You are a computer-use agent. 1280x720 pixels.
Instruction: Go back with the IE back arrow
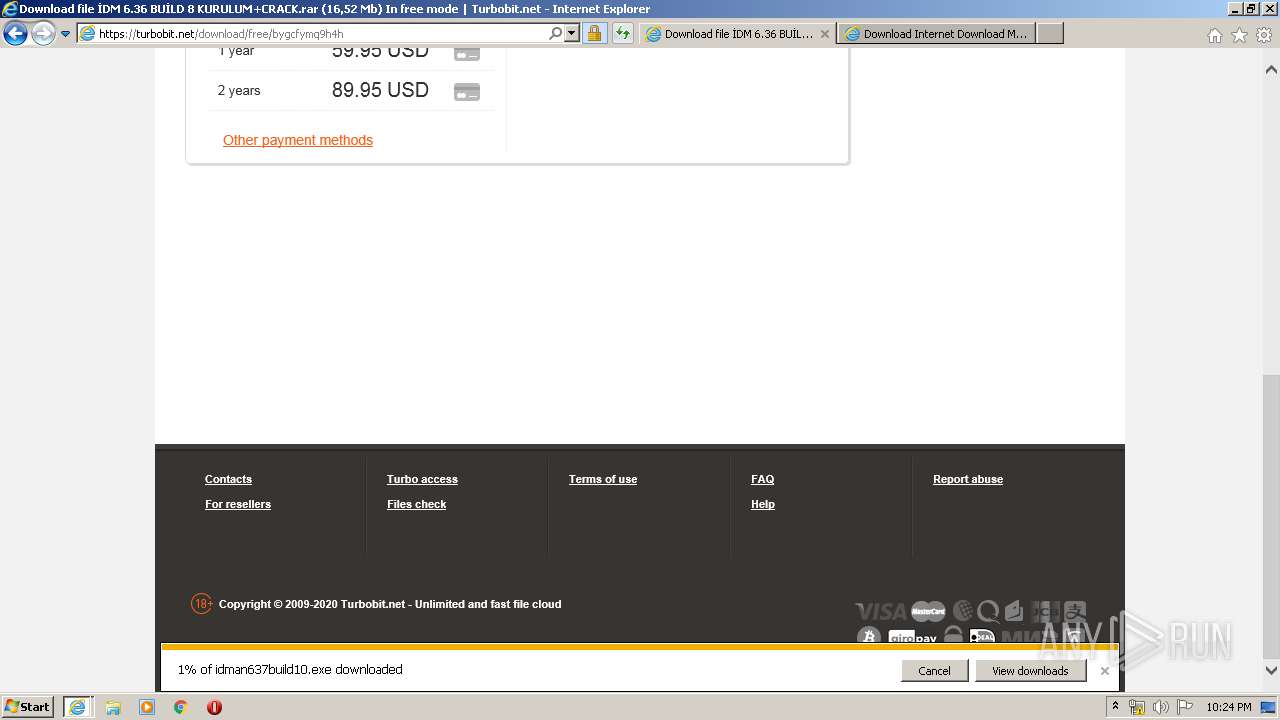[15, 34]
